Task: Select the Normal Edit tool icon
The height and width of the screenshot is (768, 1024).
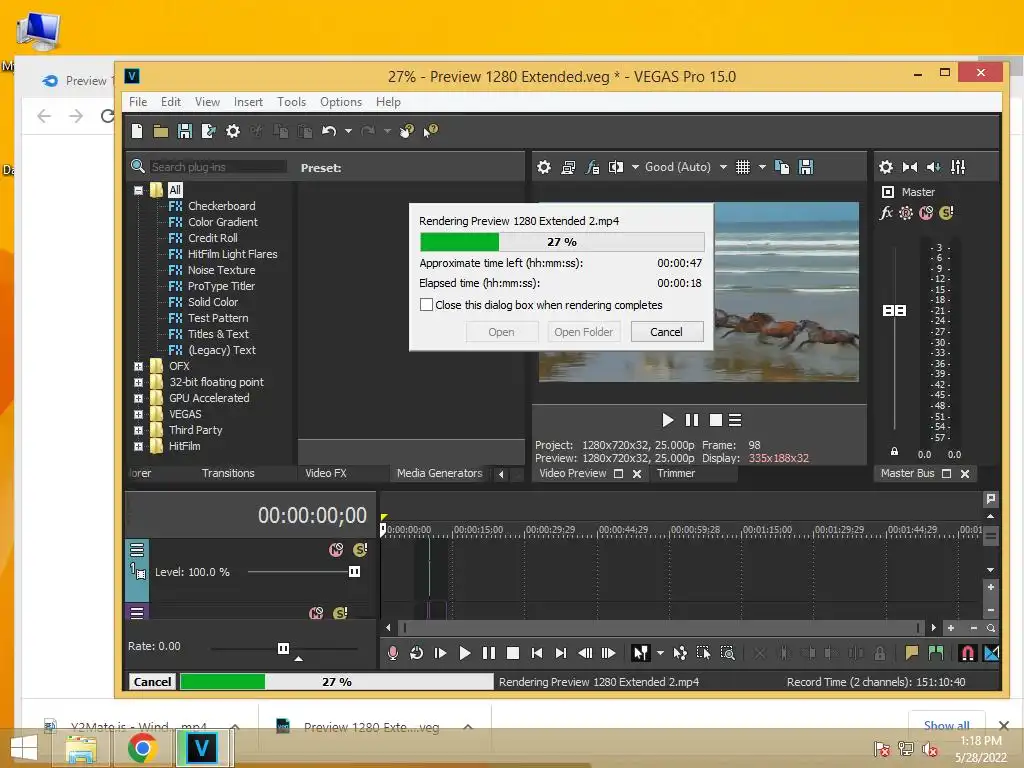Action: point(641,653)
